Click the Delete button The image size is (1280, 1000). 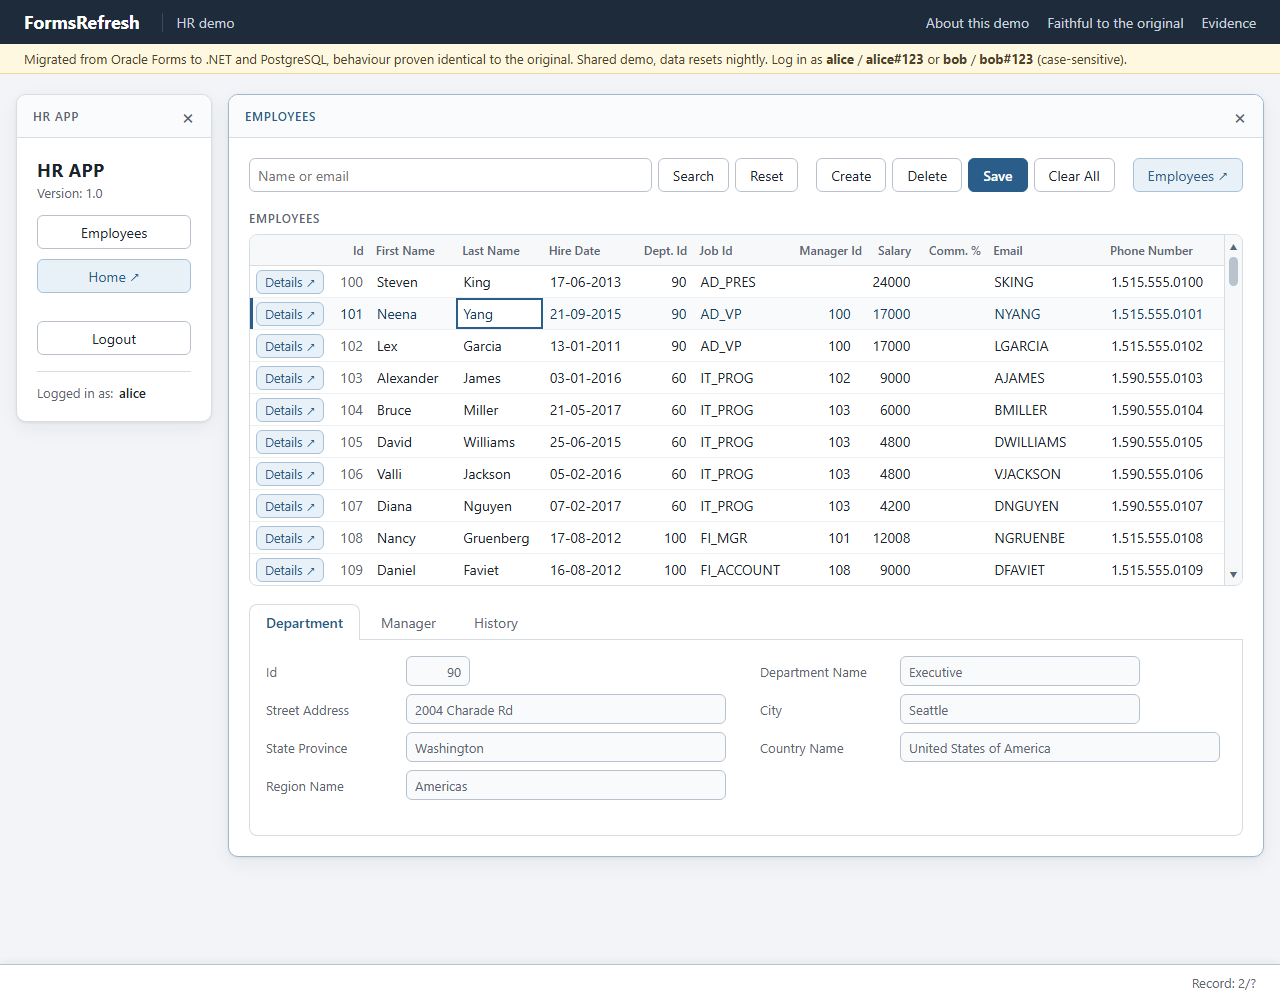tap(927, 175)
